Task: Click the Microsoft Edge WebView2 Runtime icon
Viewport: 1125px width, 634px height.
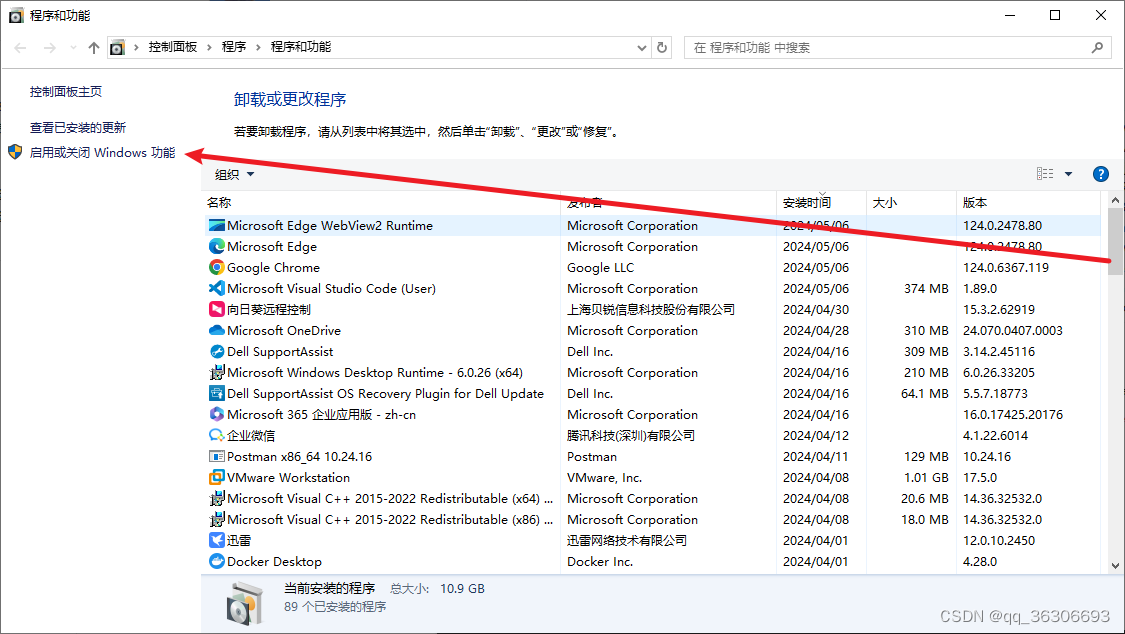Action: coord(217,225)
